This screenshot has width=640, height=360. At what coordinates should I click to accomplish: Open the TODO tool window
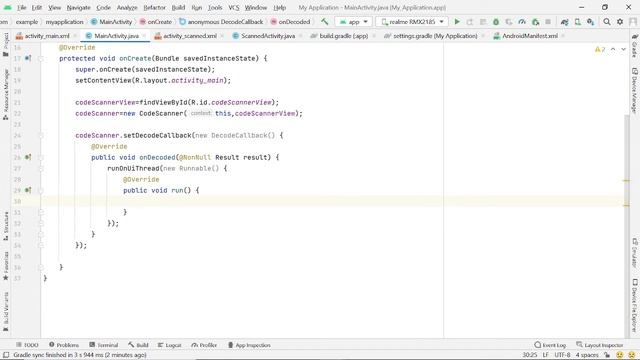coord(27,345)
